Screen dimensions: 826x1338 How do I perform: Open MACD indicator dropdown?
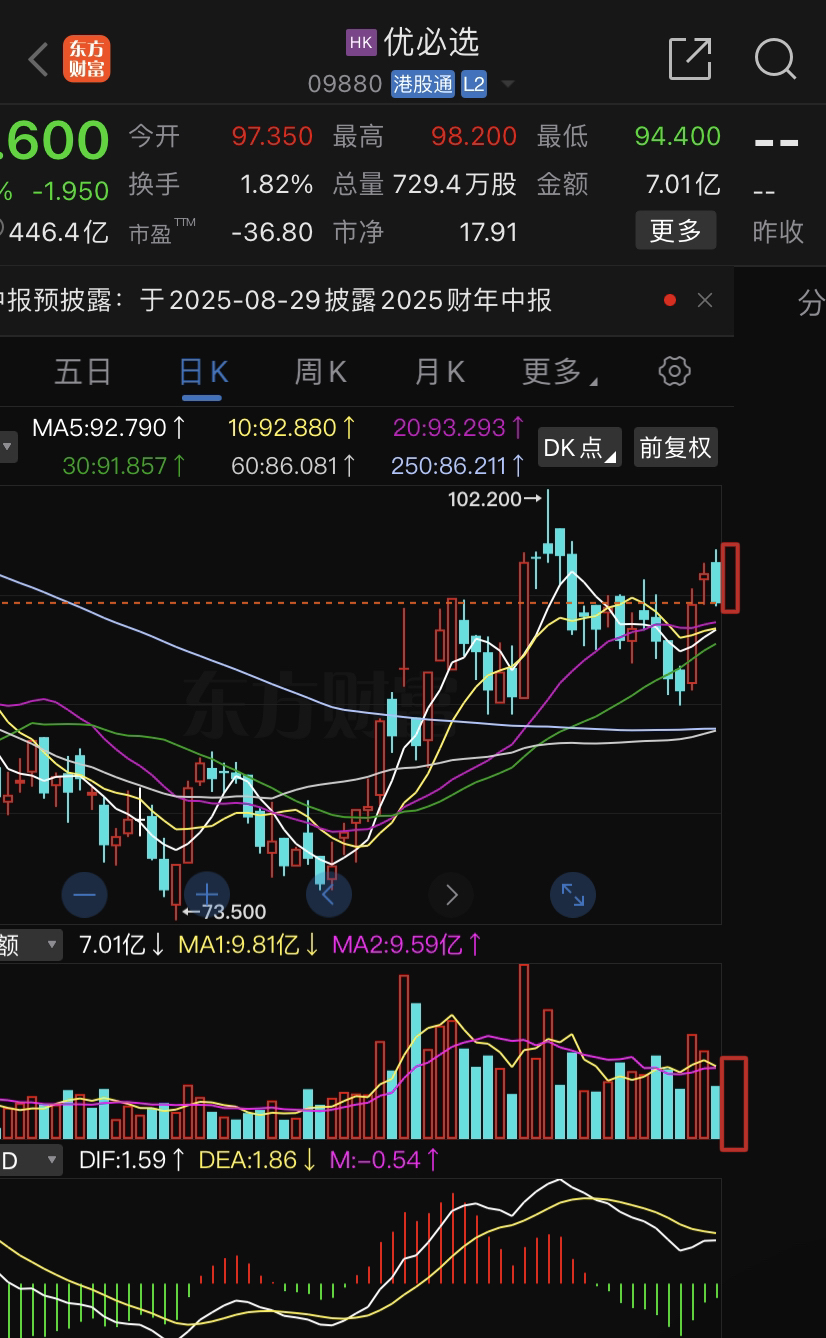[x=30, y=1160]
